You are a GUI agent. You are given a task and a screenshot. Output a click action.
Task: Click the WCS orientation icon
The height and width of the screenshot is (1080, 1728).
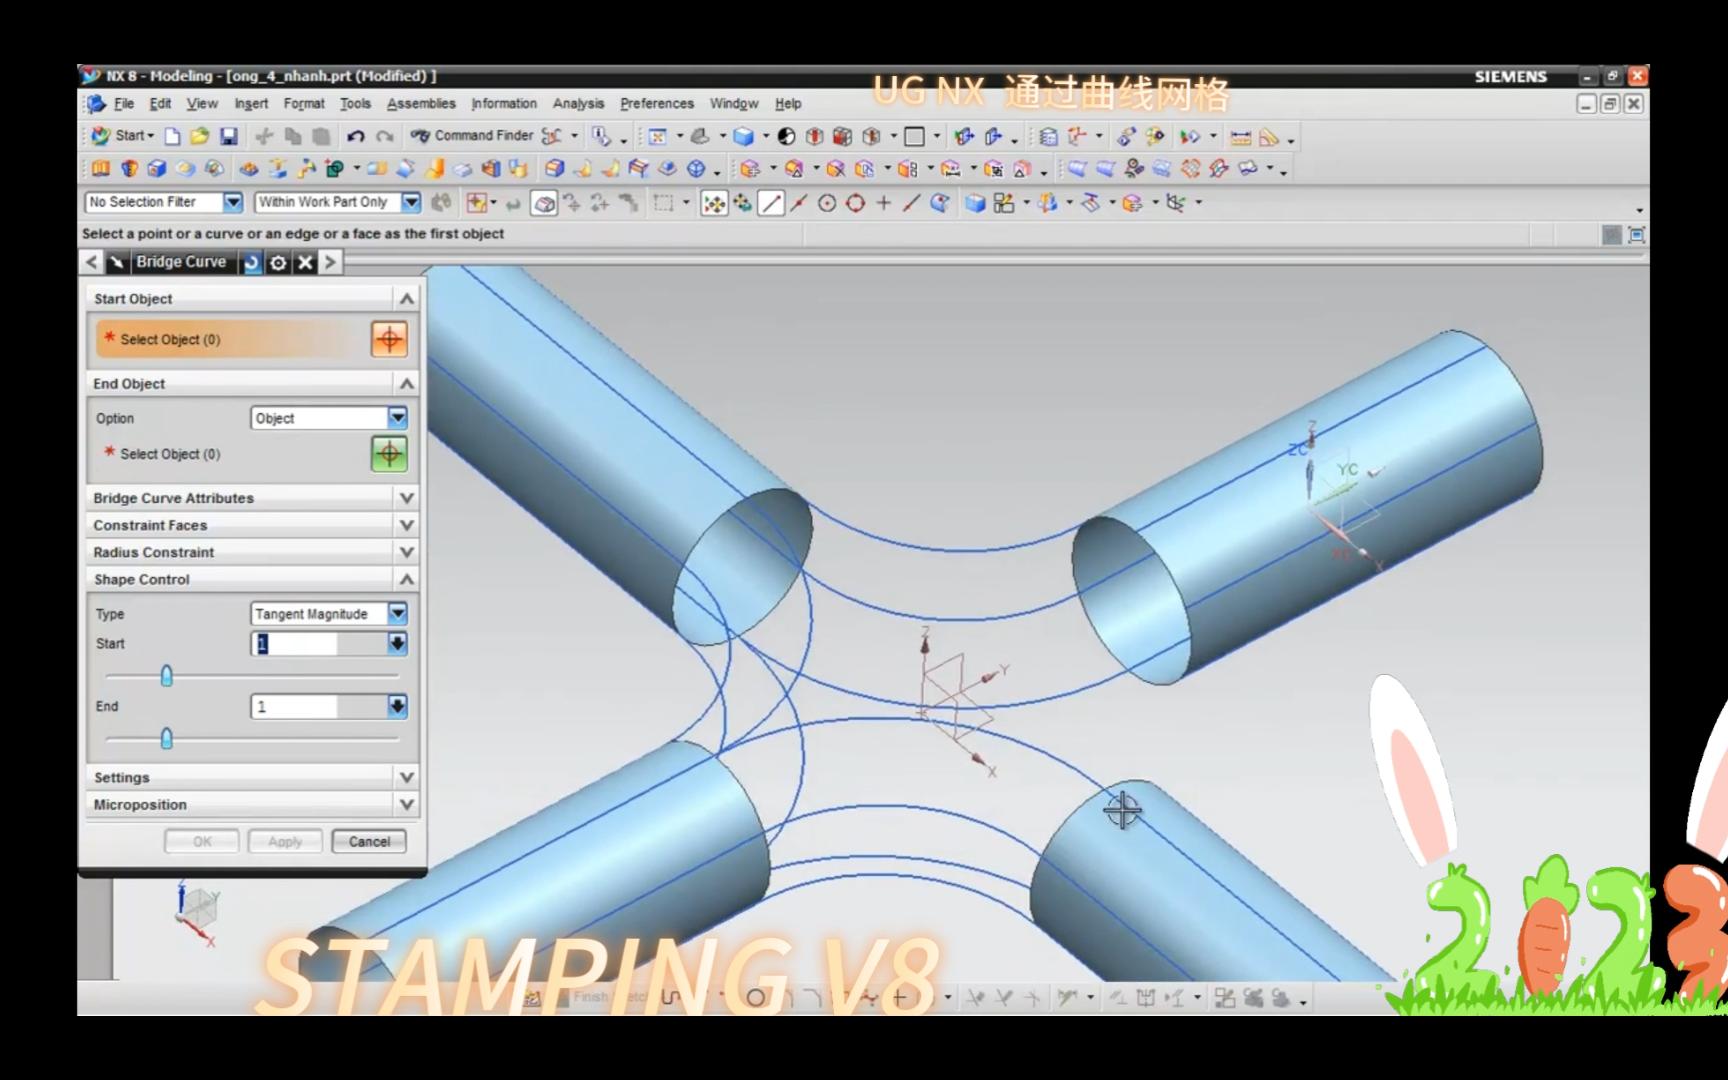pos(1077,137)
